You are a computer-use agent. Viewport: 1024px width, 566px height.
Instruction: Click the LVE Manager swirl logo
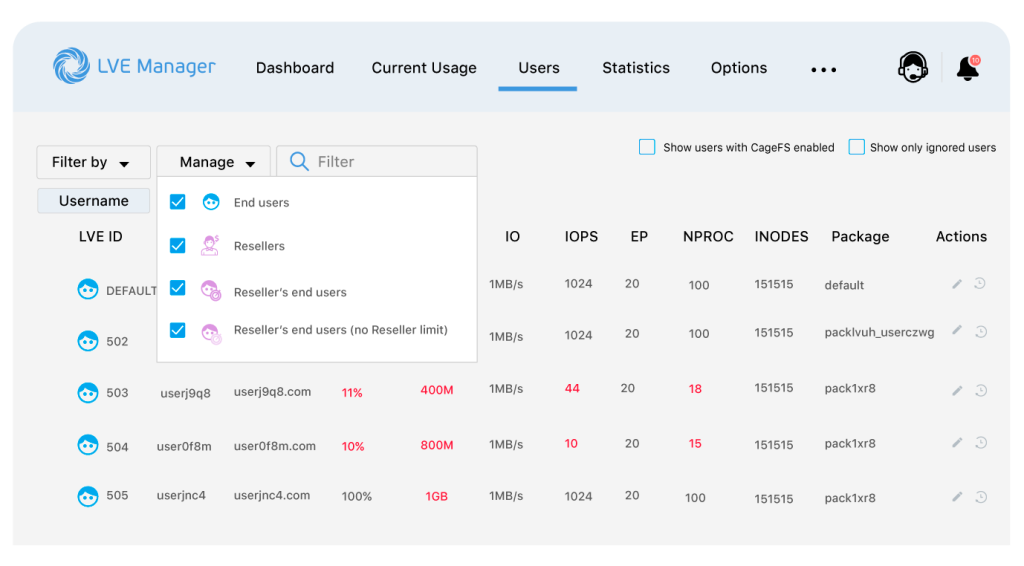click(71, 66)
